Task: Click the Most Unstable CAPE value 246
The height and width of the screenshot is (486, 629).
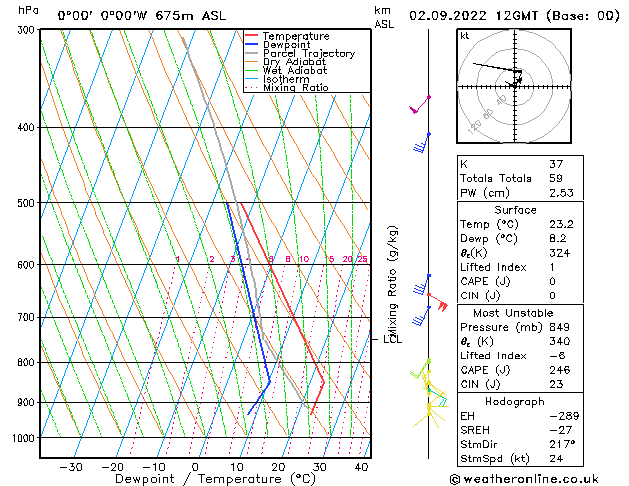Action: (560, 370)
